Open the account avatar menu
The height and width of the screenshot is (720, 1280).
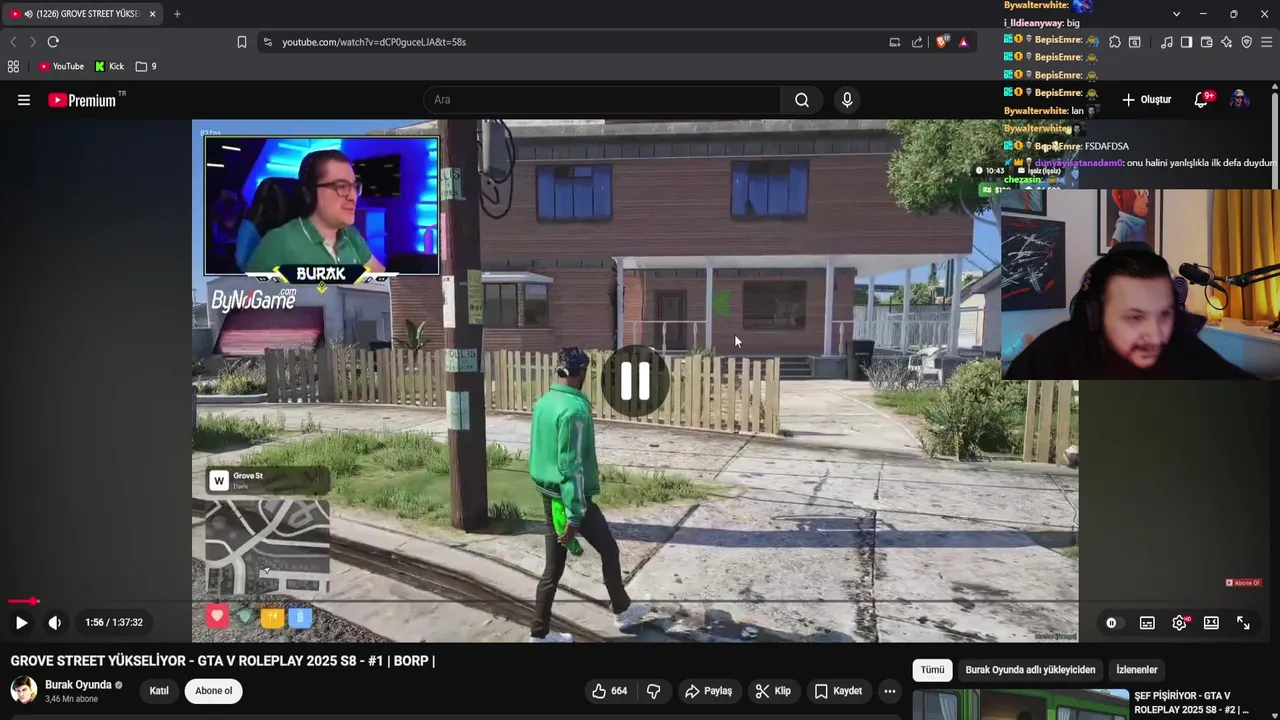[x=1239, y=99]
